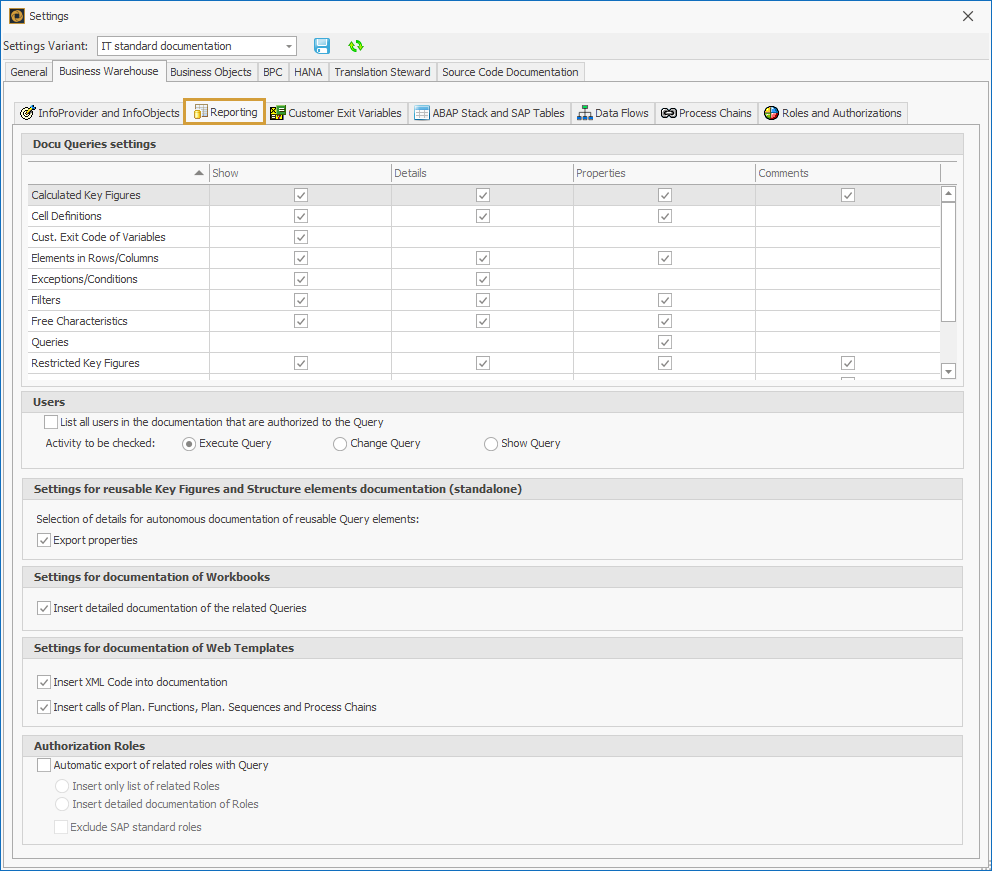992x871 pixels.
Task: Refresh settings using the green arrows icon
Action: click(355, 45)
